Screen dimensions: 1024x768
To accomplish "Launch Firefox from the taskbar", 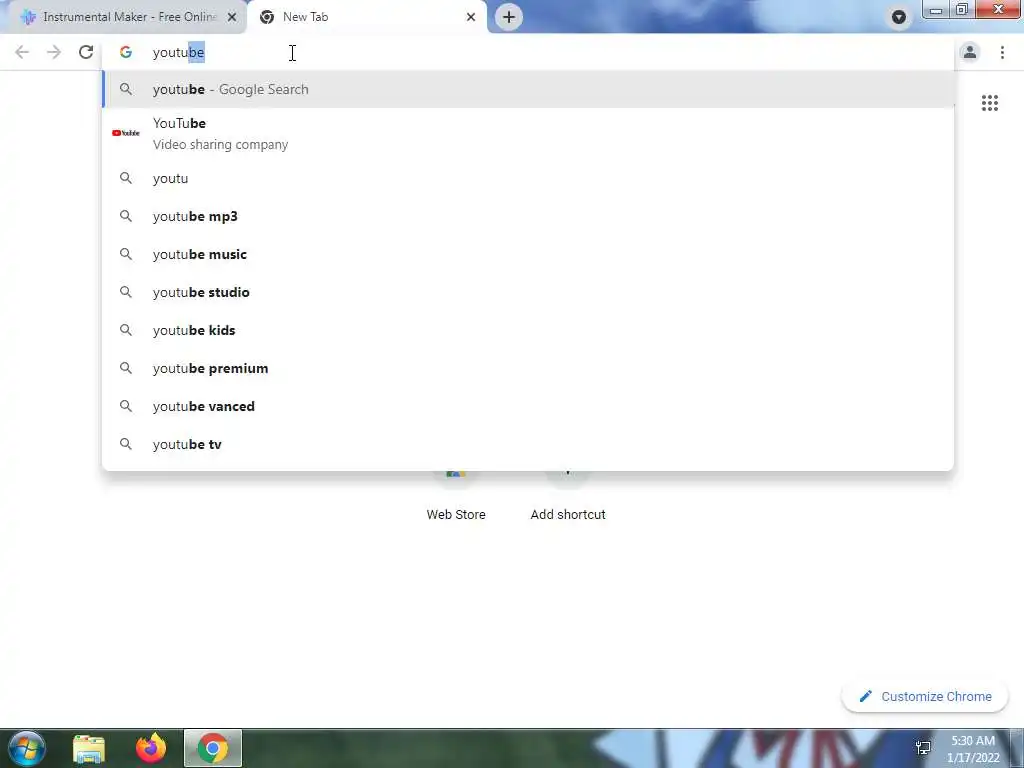I will (x=151, y=748).
